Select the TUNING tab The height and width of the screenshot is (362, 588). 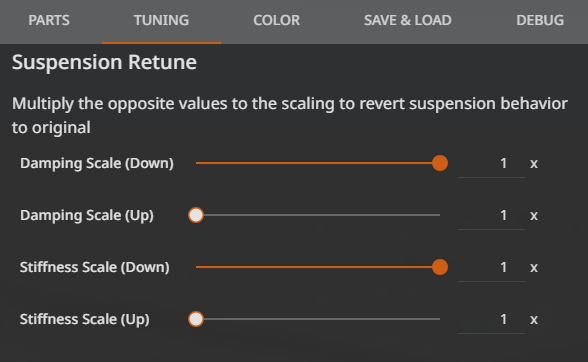pyautogui.click(x=161, y=21)
